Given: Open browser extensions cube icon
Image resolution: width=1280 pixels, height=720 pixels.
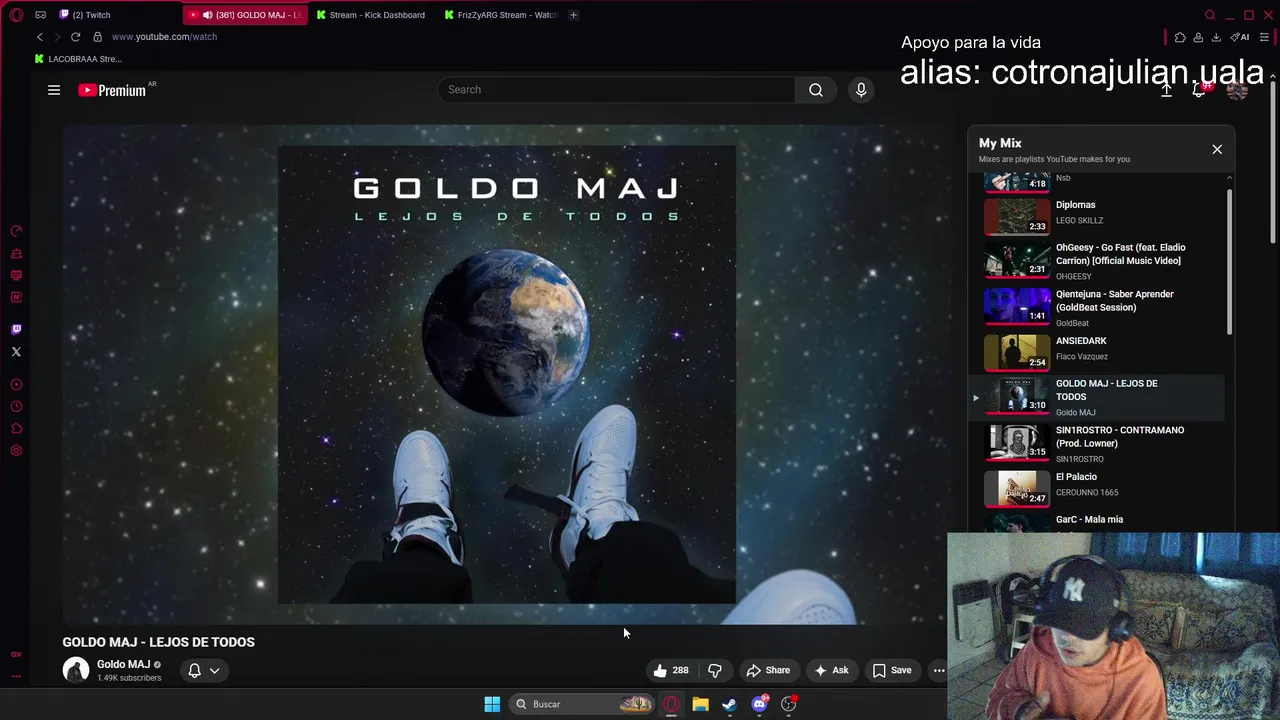Looking at the screenshot, I should point(1180,37).
